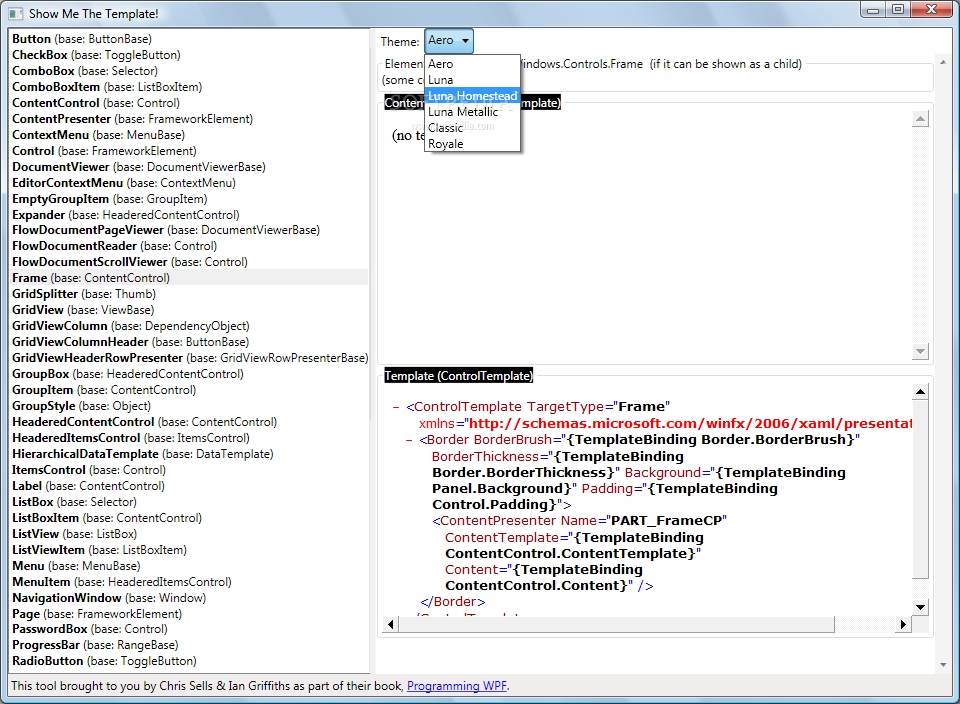Viewport: 960px width, 704px height.
Task: Select ContentPresenter list entry
Action: point(190,119)
